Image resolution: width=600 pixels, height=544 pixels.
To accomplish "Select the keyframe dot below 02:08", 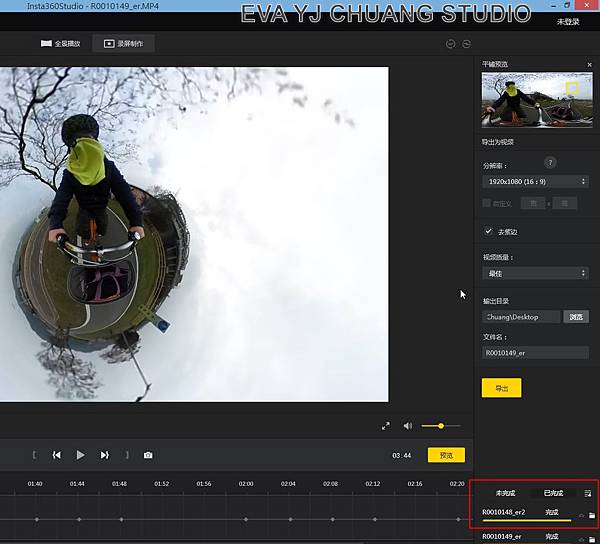I will [333, 520].
